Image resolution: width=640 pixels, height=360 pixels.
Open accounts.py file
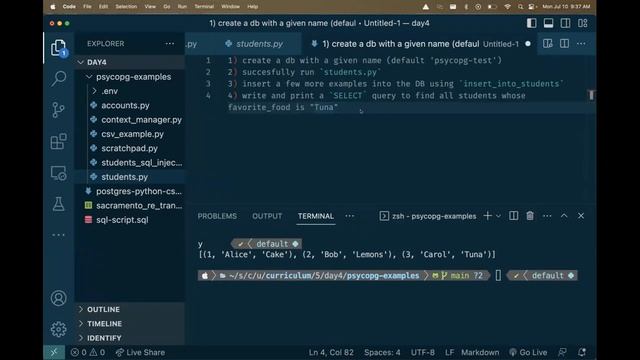pyautogui.click(x=125, y=105)
